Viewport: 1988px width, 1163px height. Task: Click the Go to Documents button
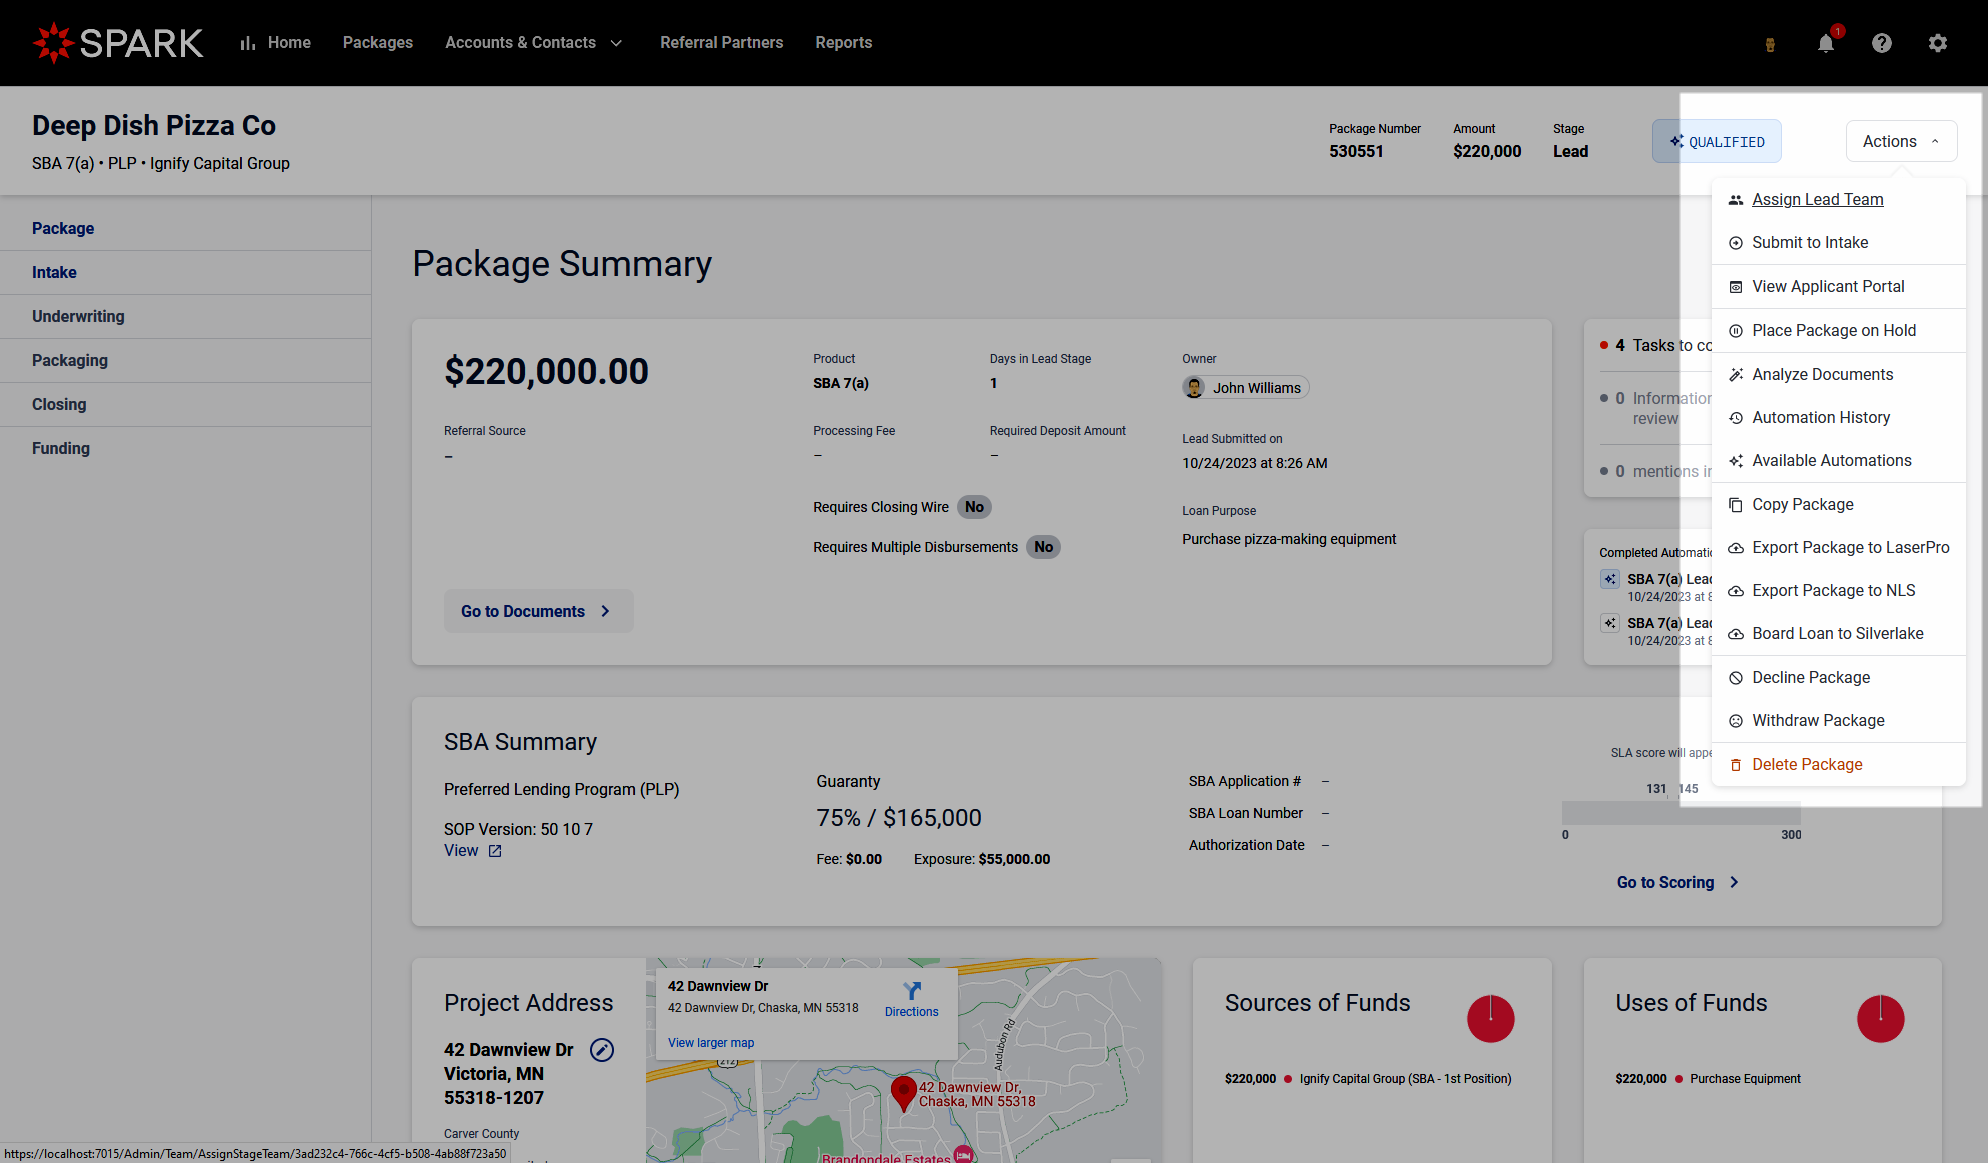click(538, 611)
